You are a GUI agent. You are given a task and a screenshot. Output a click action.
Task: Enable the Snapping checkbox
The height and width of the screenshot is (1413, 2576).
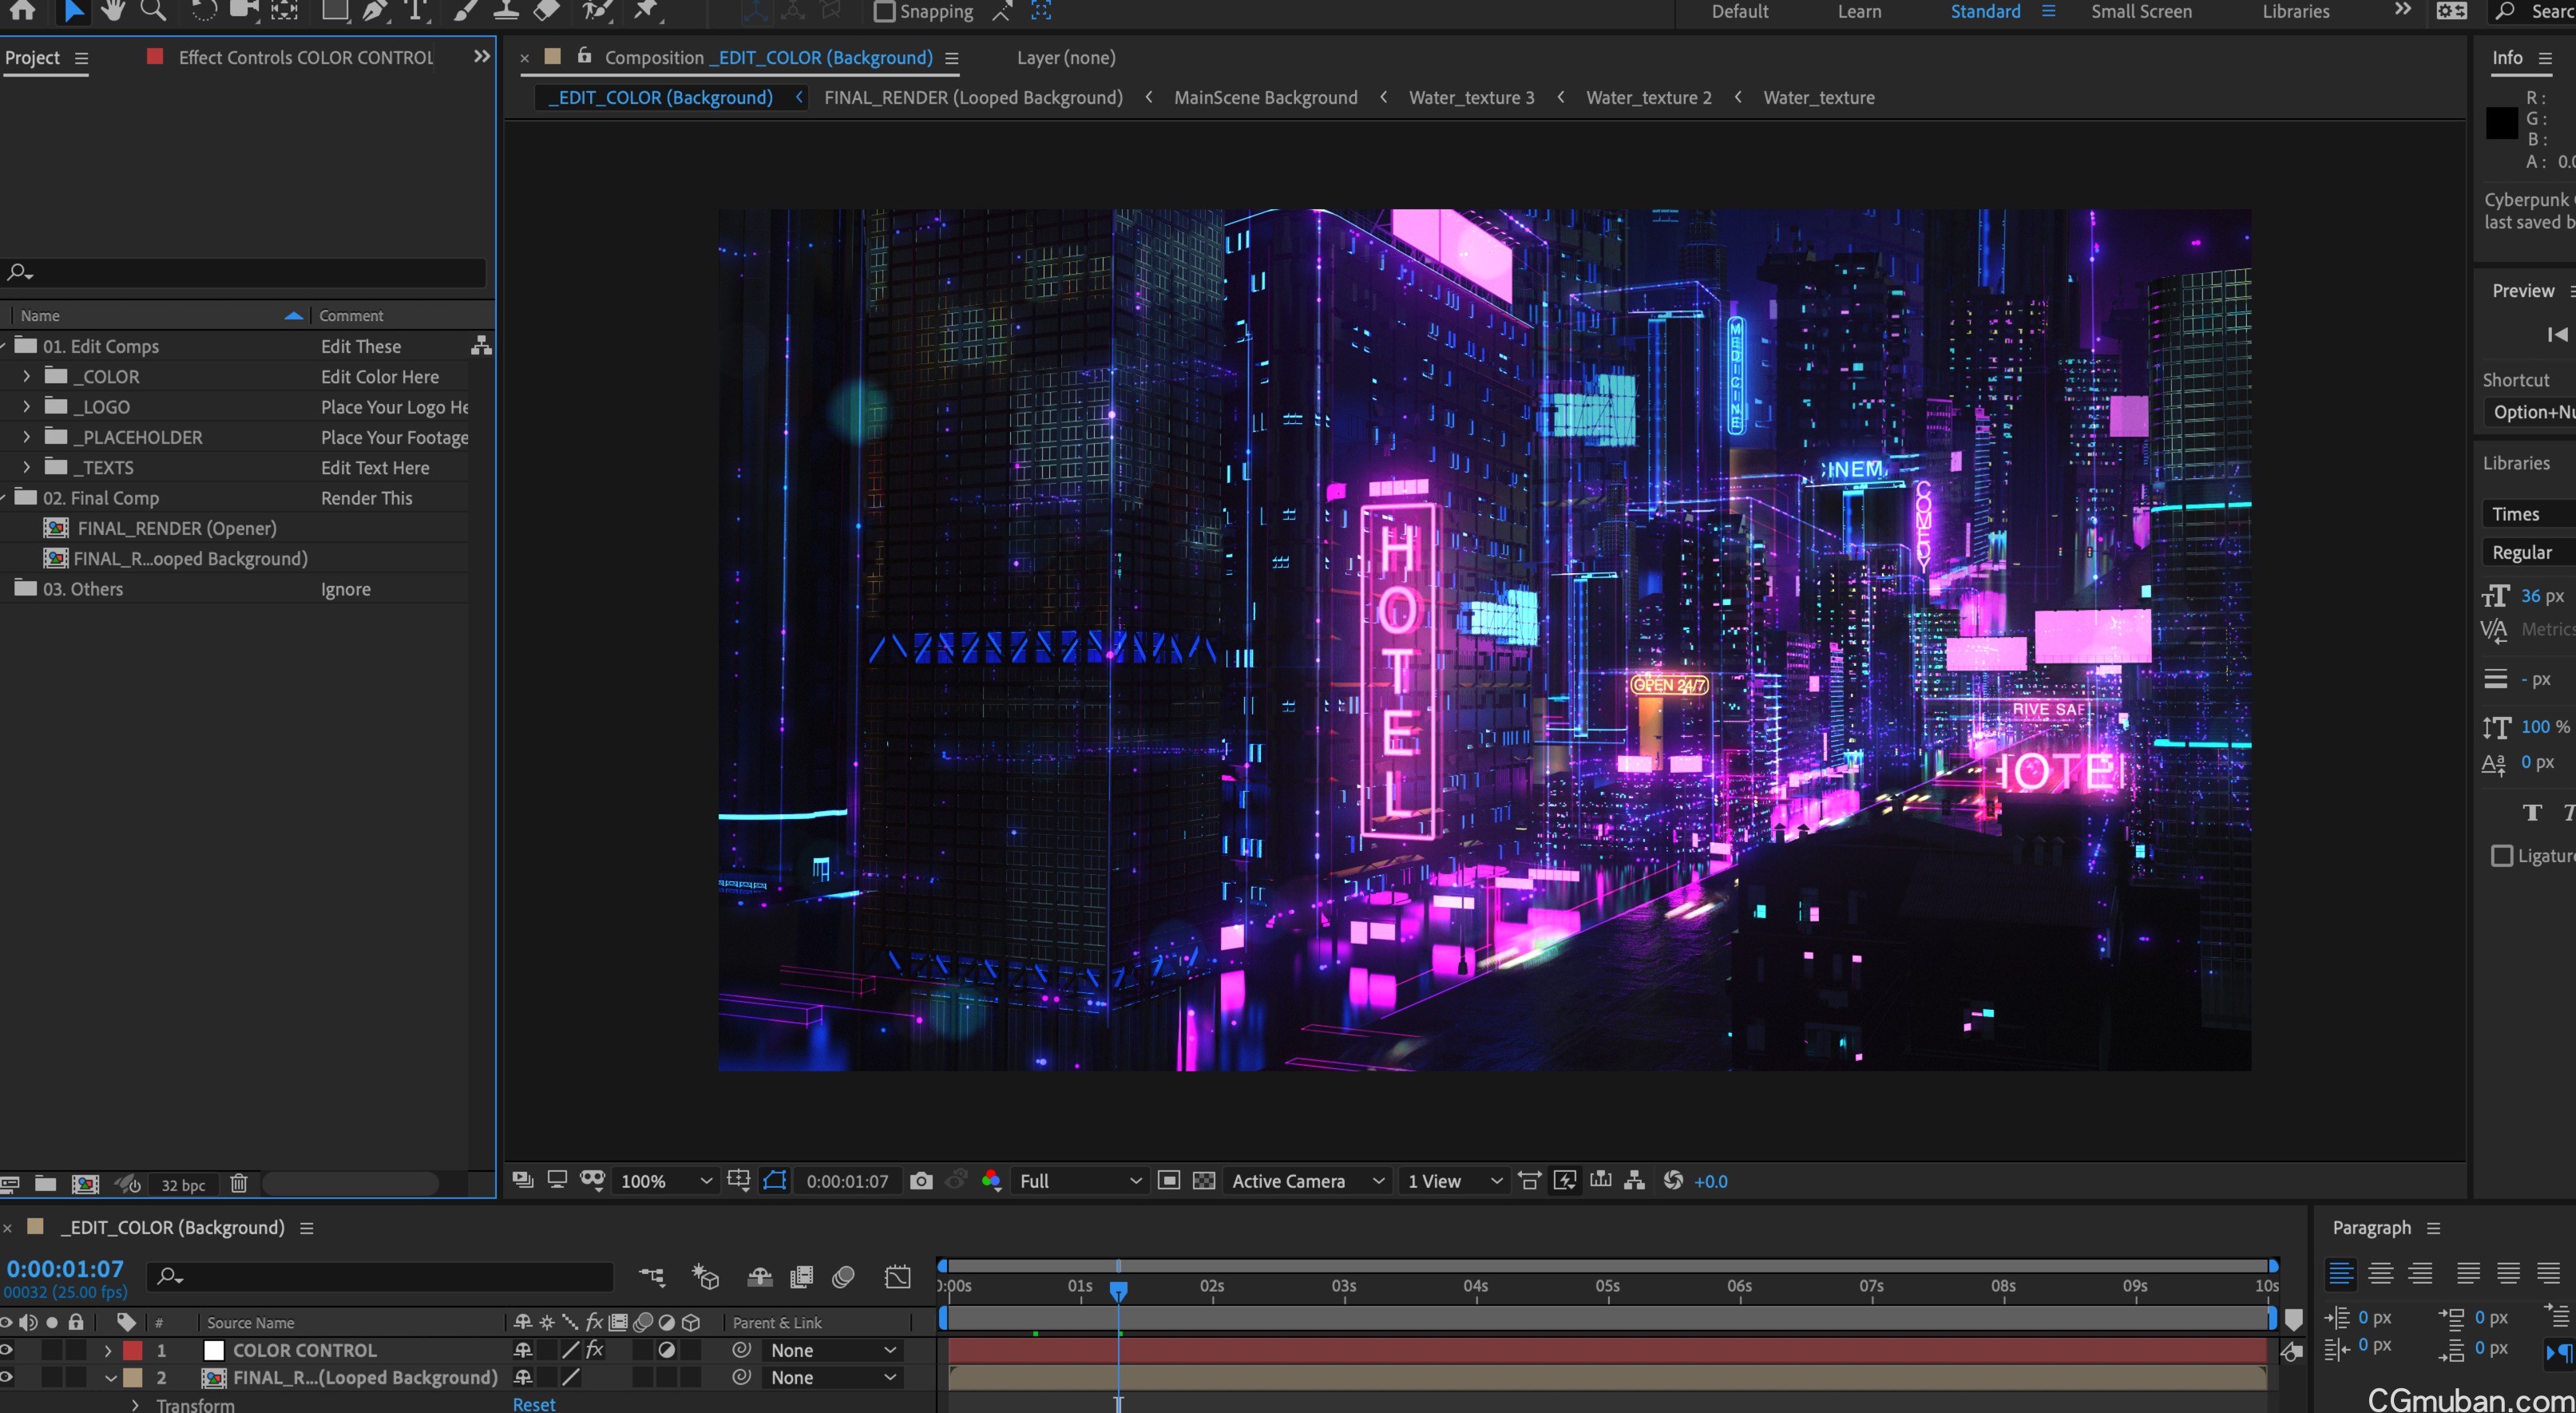tap(884, 12)
